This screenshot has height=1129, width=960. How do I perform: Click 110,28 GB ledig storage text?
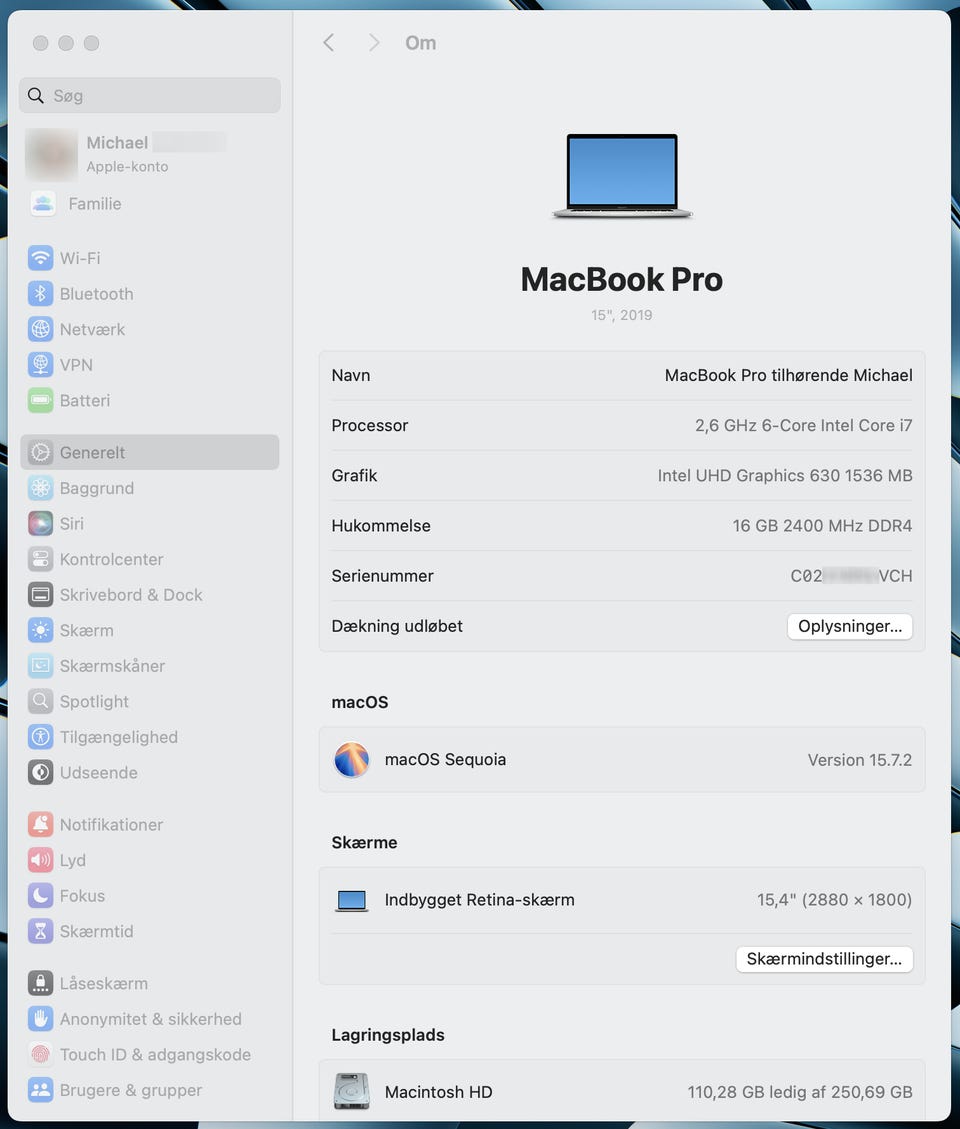click(x=800, y=1092)
